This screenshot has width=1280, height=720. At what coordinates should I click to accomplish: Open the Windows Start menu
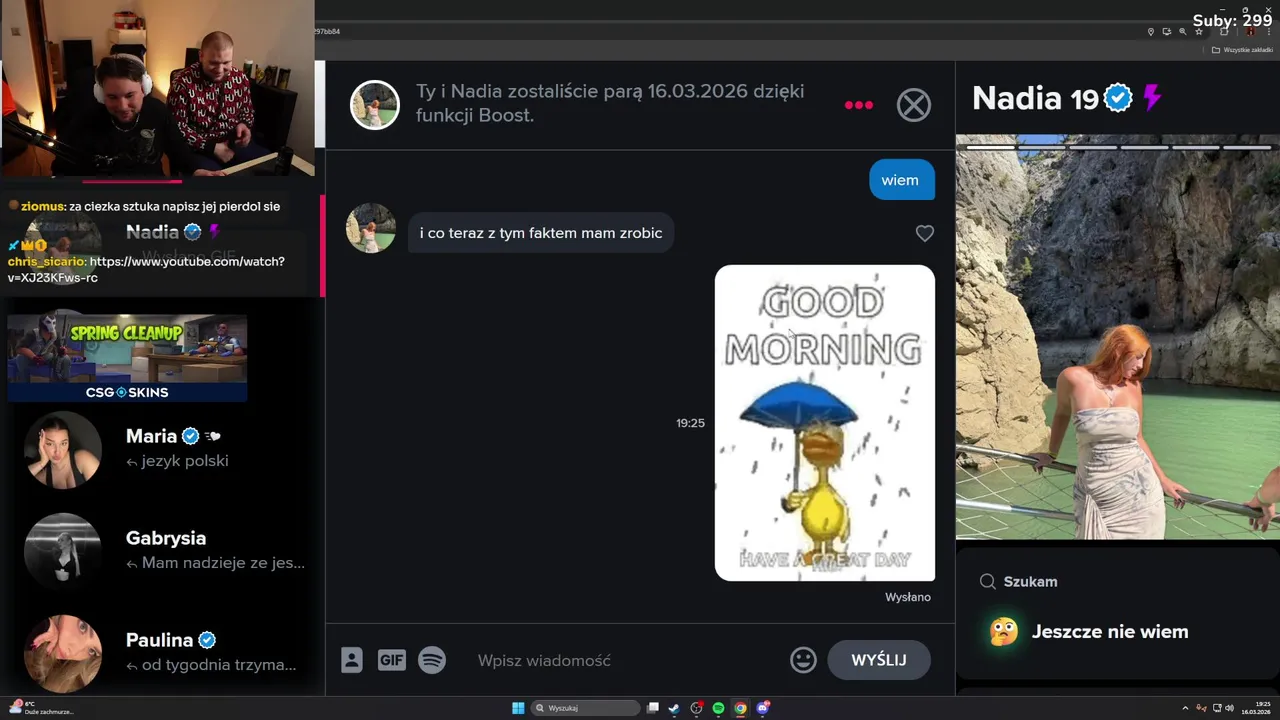click(518, 708)
